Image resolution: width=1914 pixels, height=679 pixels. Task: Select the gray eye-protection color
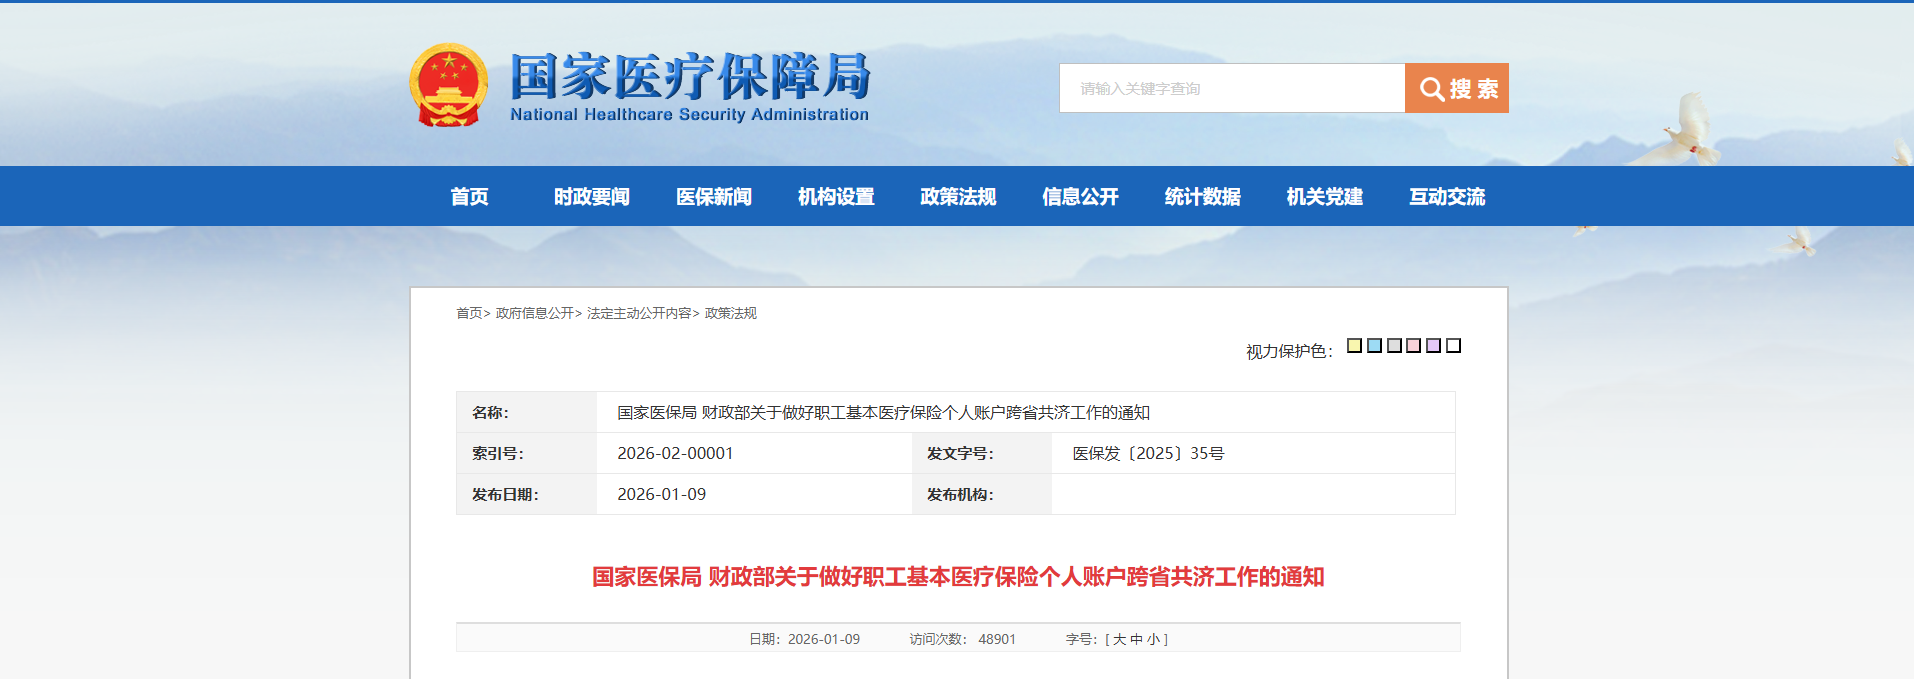tap(1394, 345)
